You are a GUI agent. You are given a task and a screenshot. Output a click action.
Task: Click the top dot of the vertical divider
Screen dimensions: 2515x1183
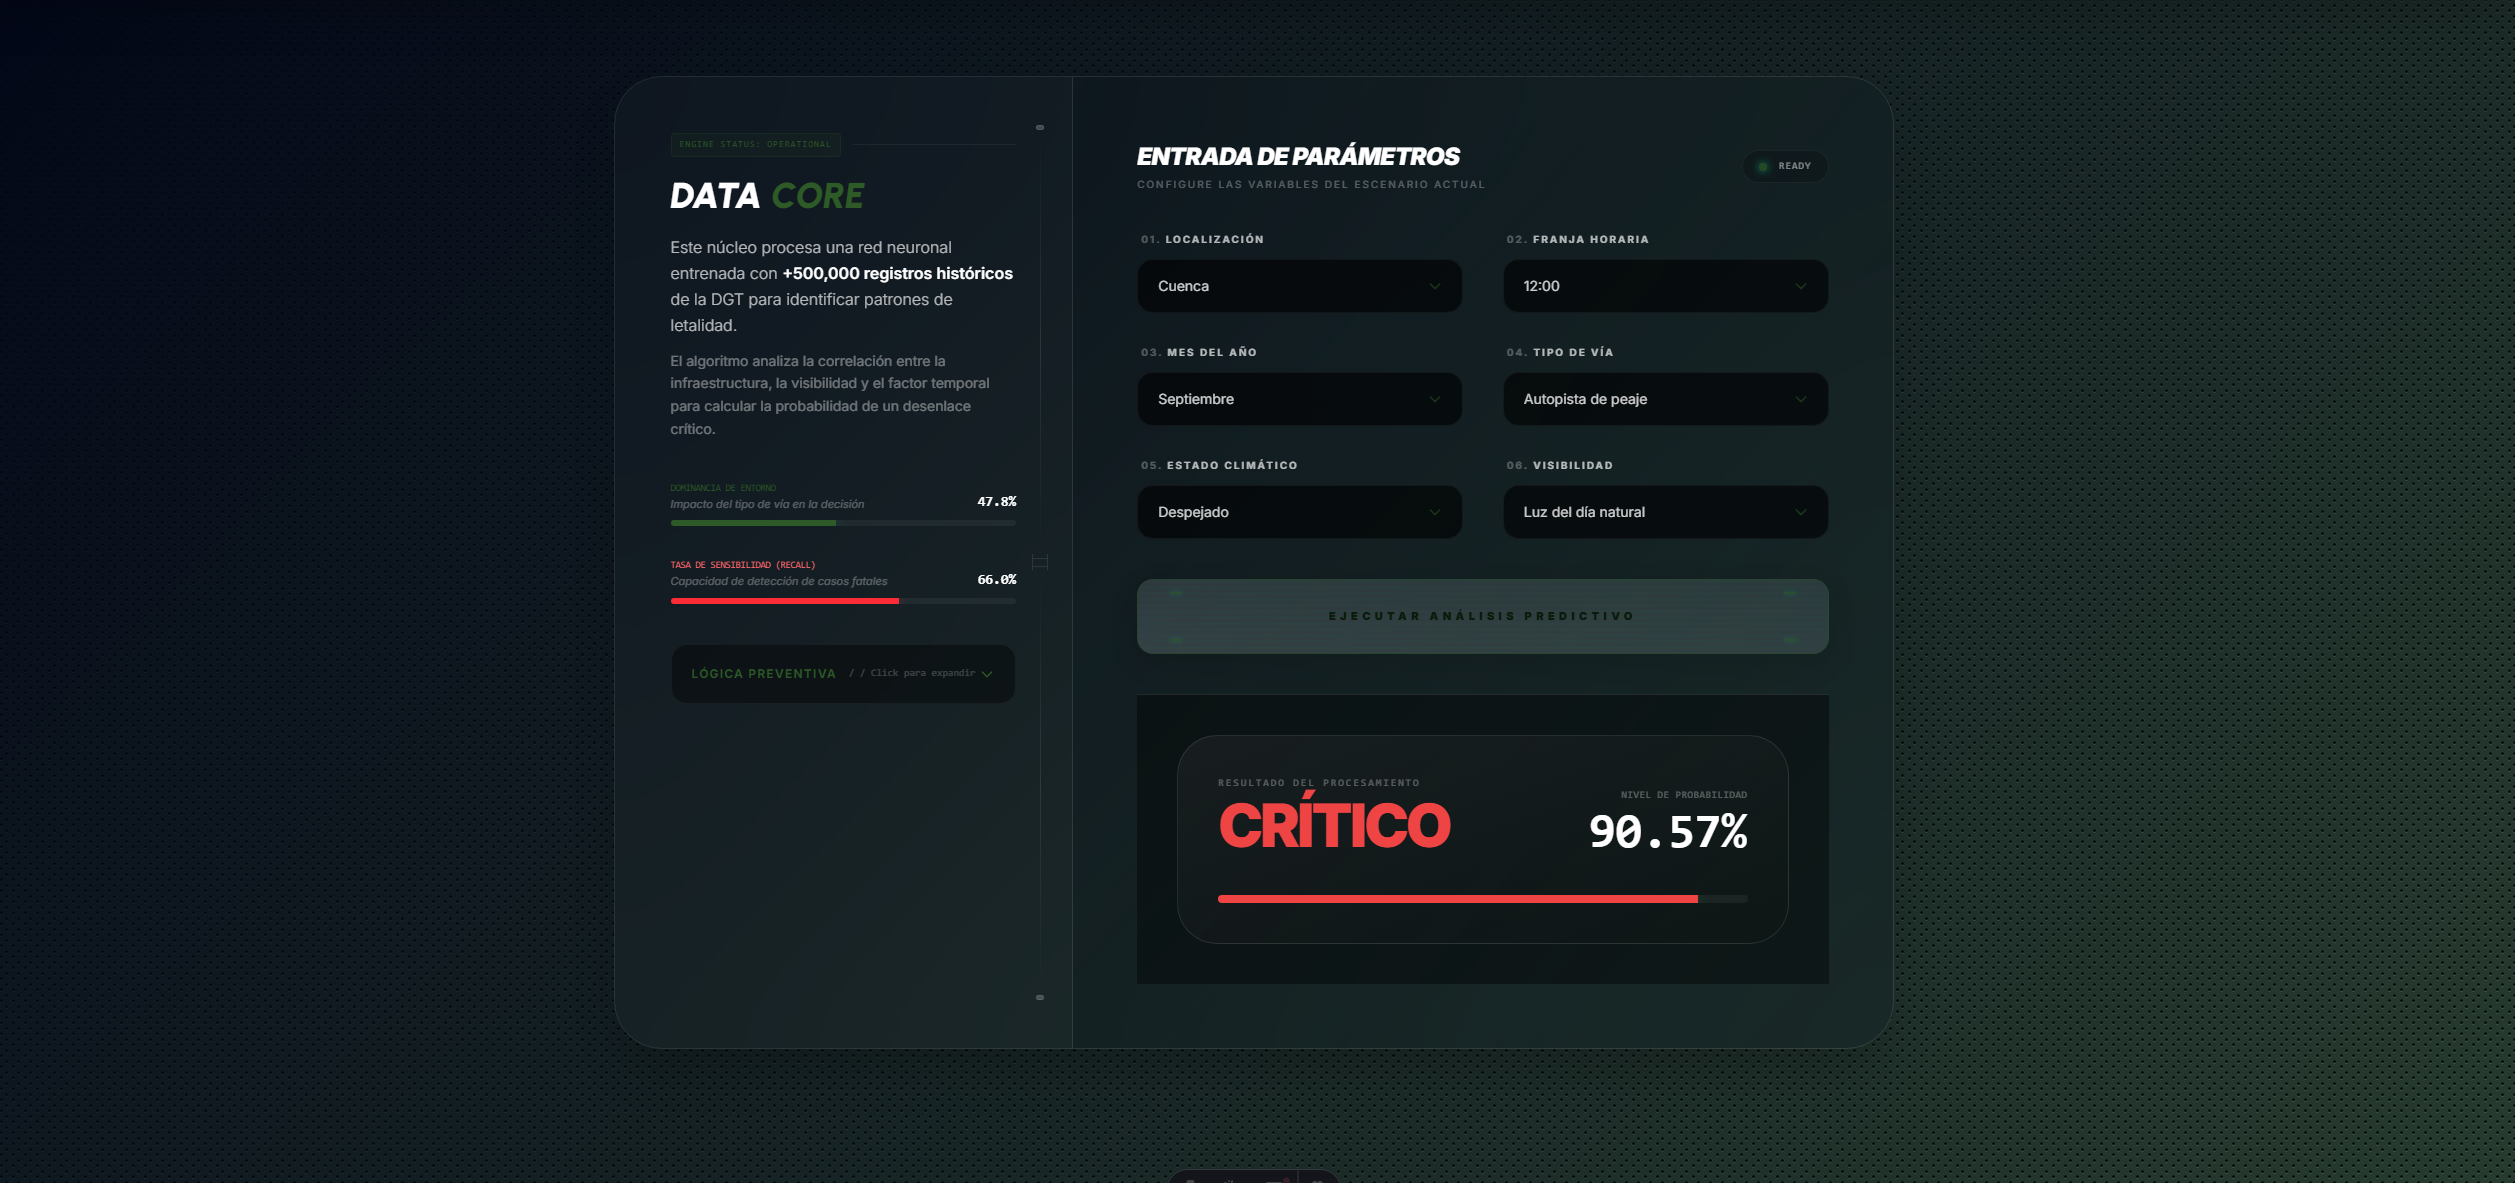coord(1040,128)
